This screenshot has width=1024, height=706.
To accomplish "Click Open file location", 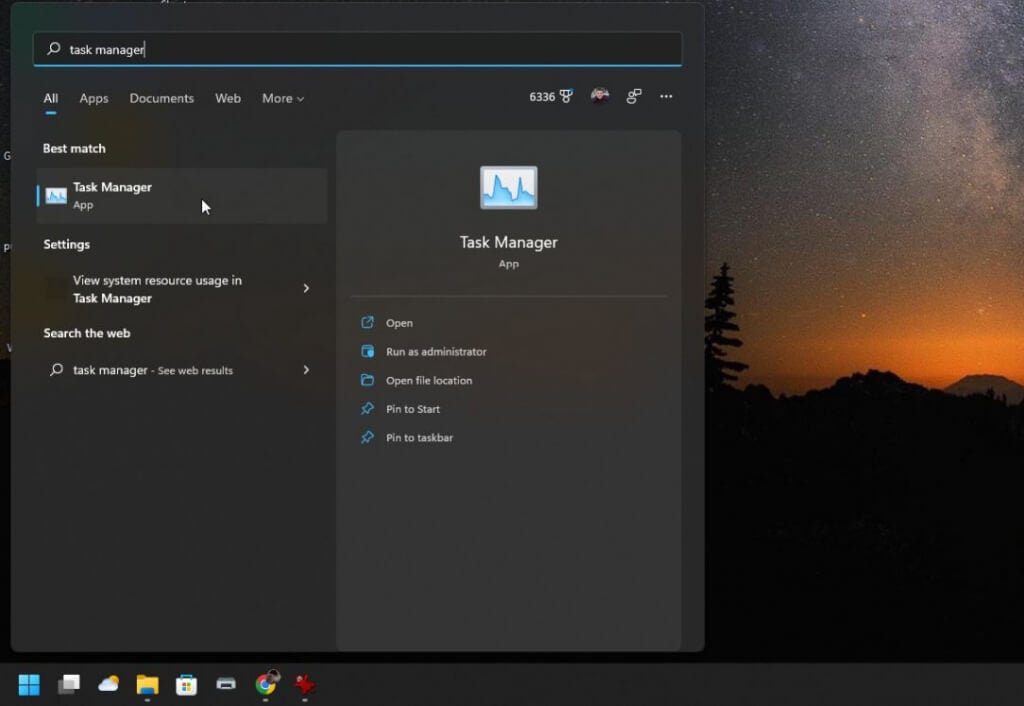I will coord(429,381).
